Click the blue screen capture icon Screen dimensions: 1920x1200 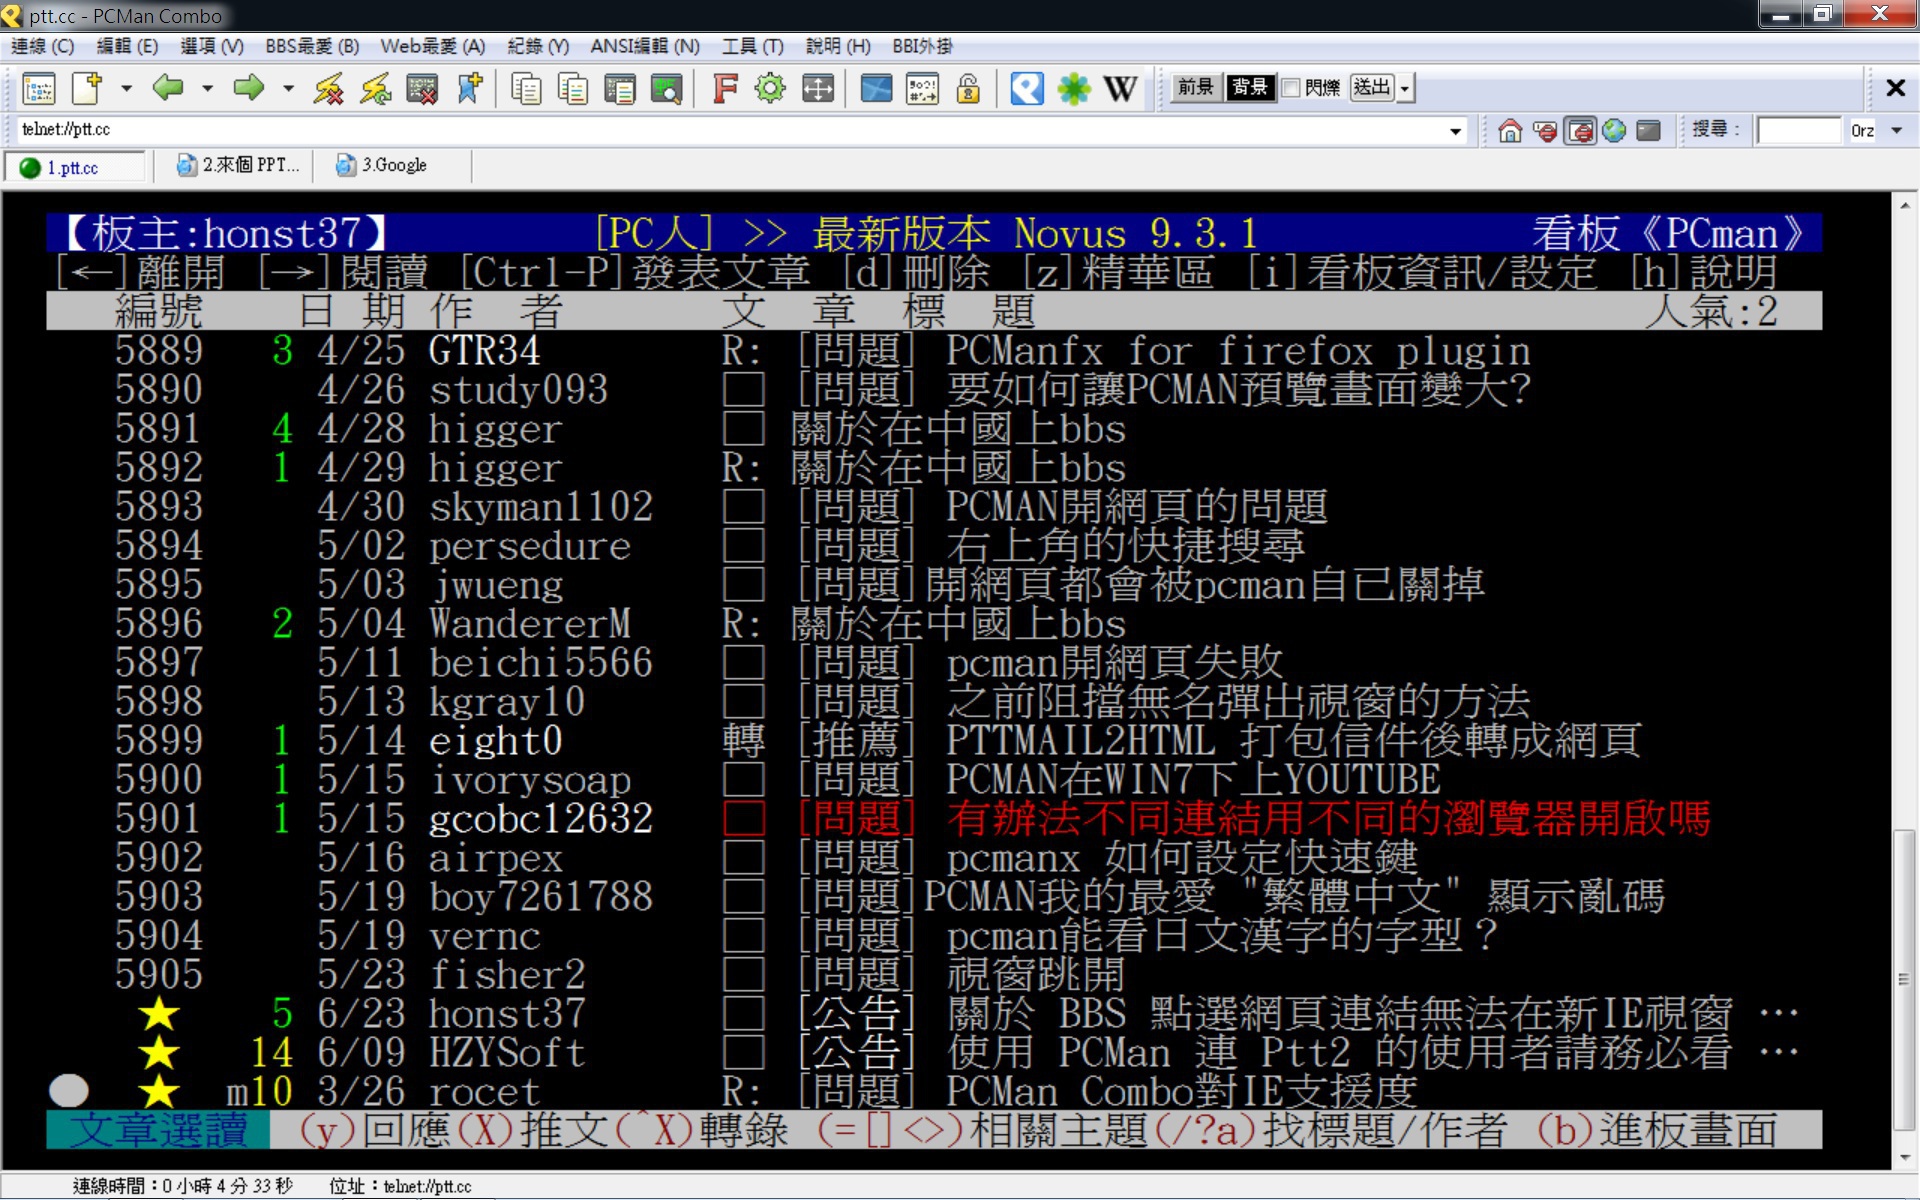coord(876,89)
